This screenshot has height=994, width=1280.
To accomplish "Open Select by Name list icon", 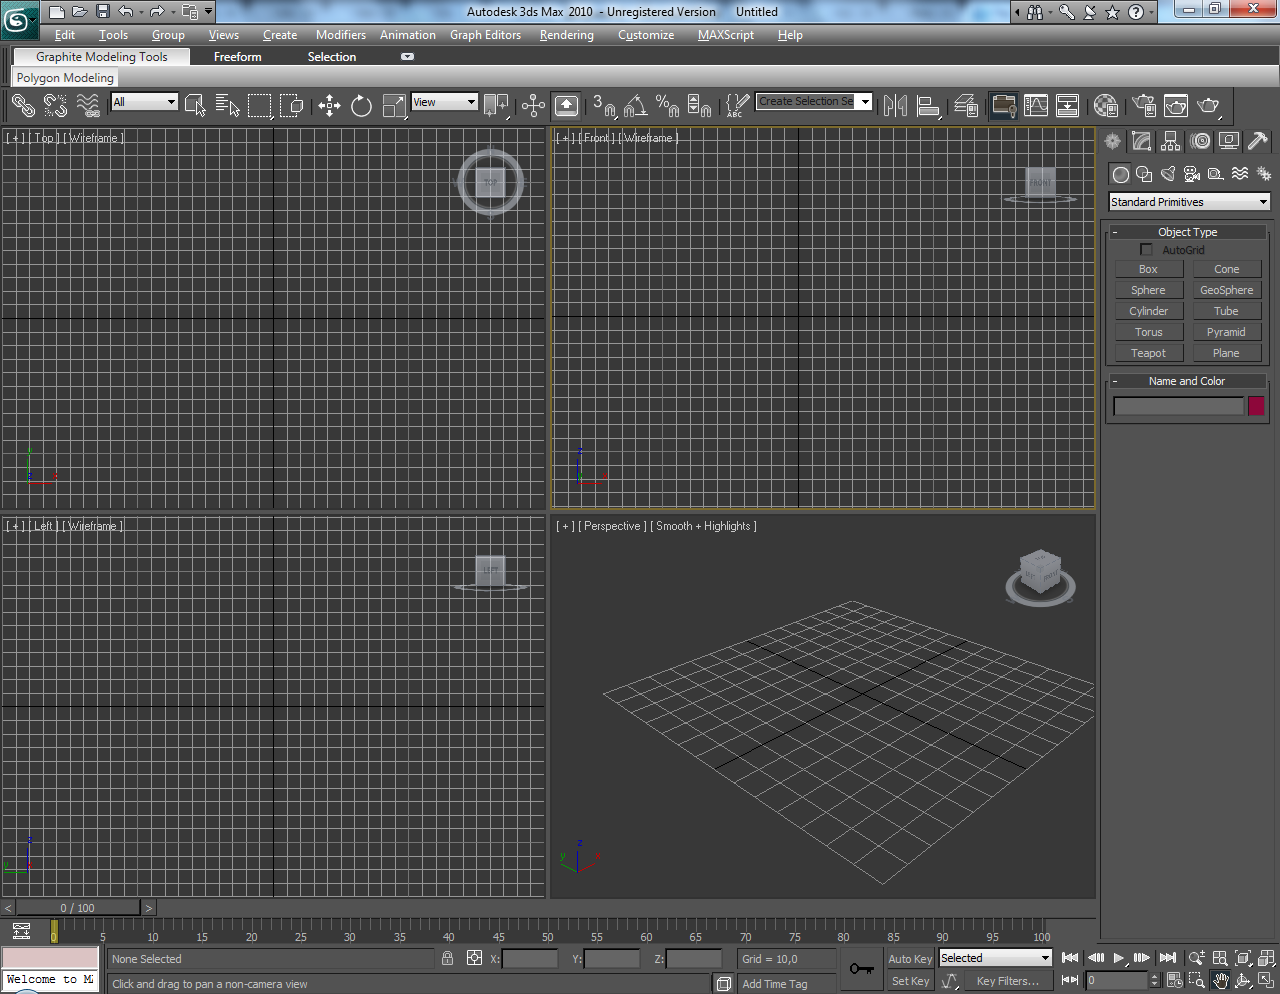I will [228, 105].
